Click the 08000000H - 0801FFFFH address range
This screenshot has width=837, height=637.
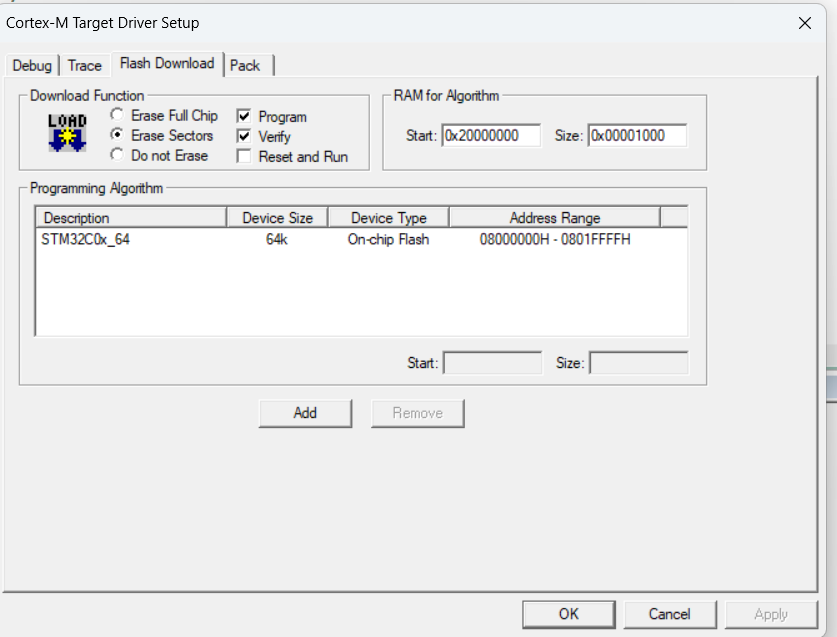(x=555, y=239)
